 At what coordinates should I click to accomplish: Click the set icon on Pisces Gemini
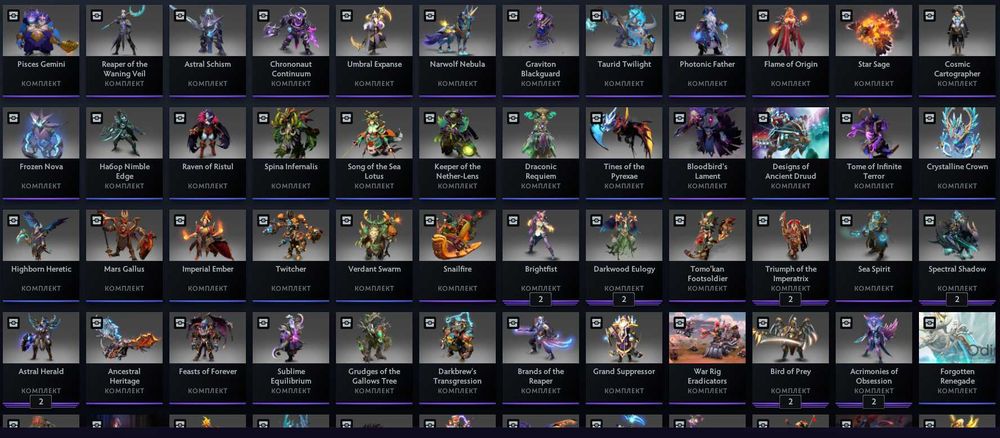coord(13,15)
